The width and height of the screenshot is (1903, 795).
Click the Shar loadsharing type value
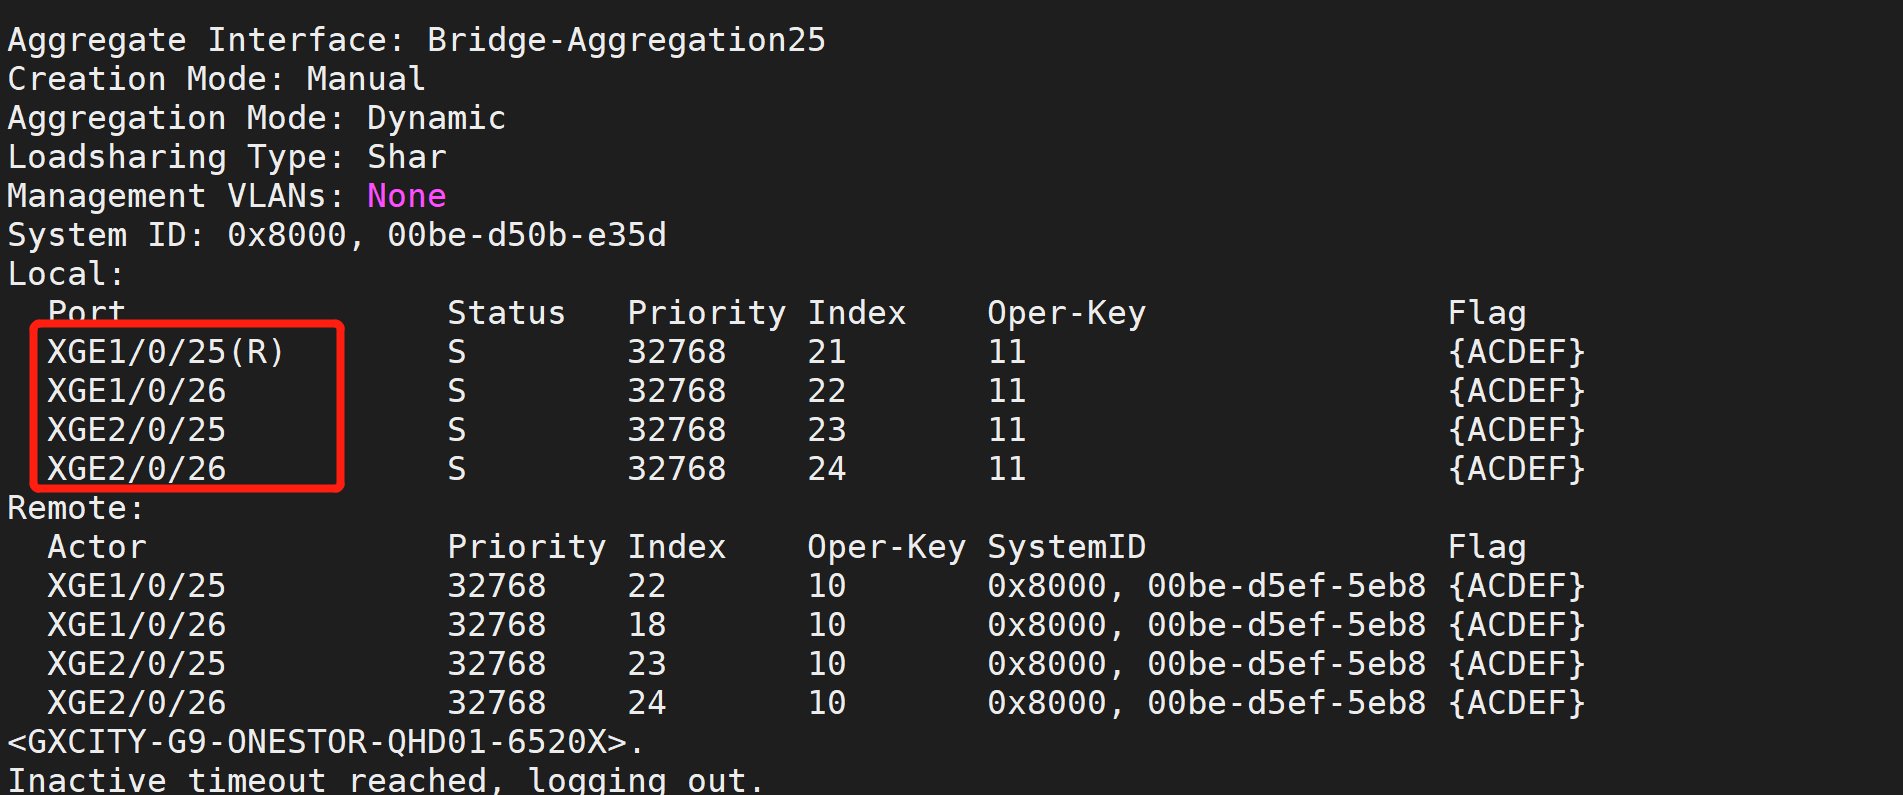406,157
